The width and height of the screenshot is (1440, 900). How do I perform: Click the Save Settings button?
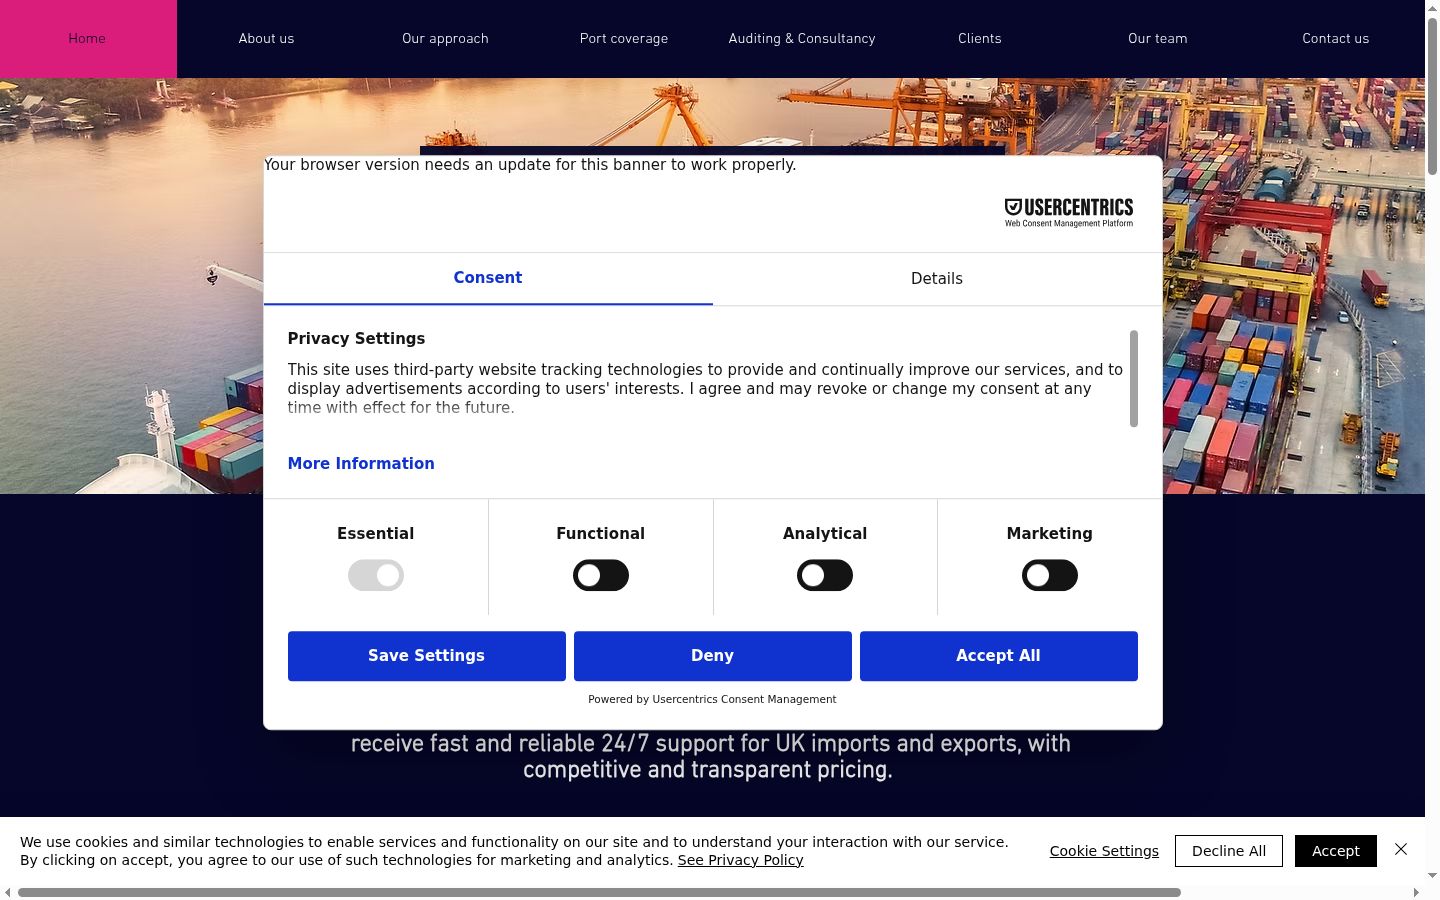coord(427,656)
